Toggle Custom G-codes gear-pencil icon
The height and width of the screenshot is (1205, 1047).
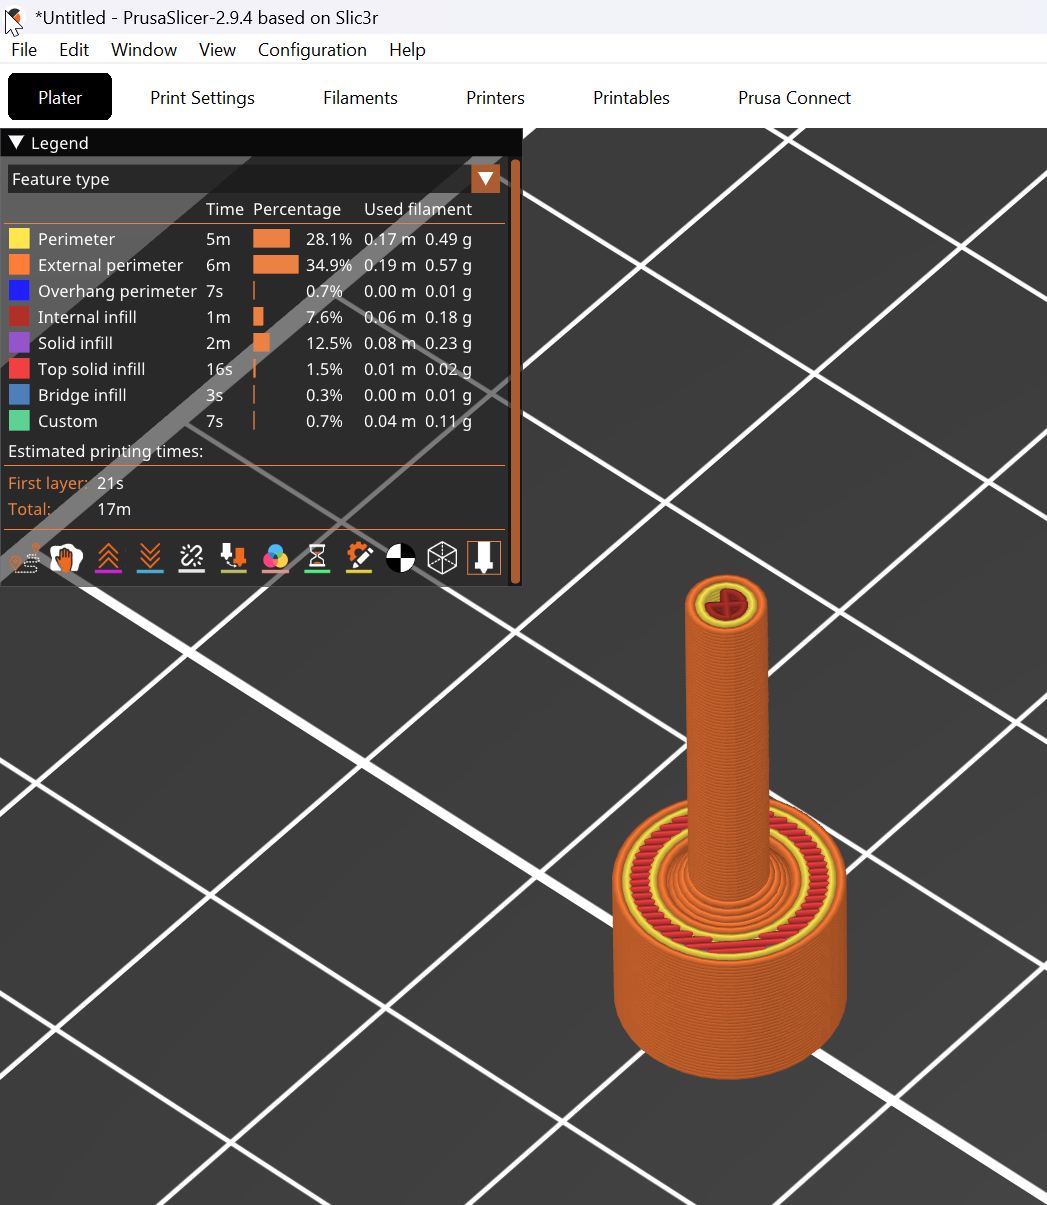(x=359, y=558)
